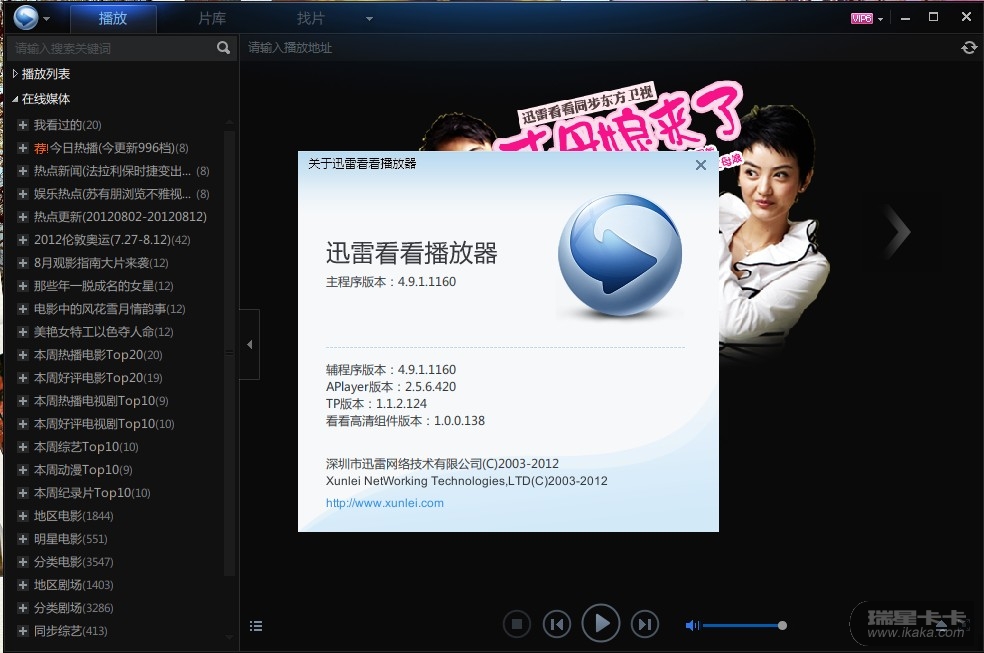Click the search keyword input field
This screenshot has height=653, width=984.
[113, 48]
